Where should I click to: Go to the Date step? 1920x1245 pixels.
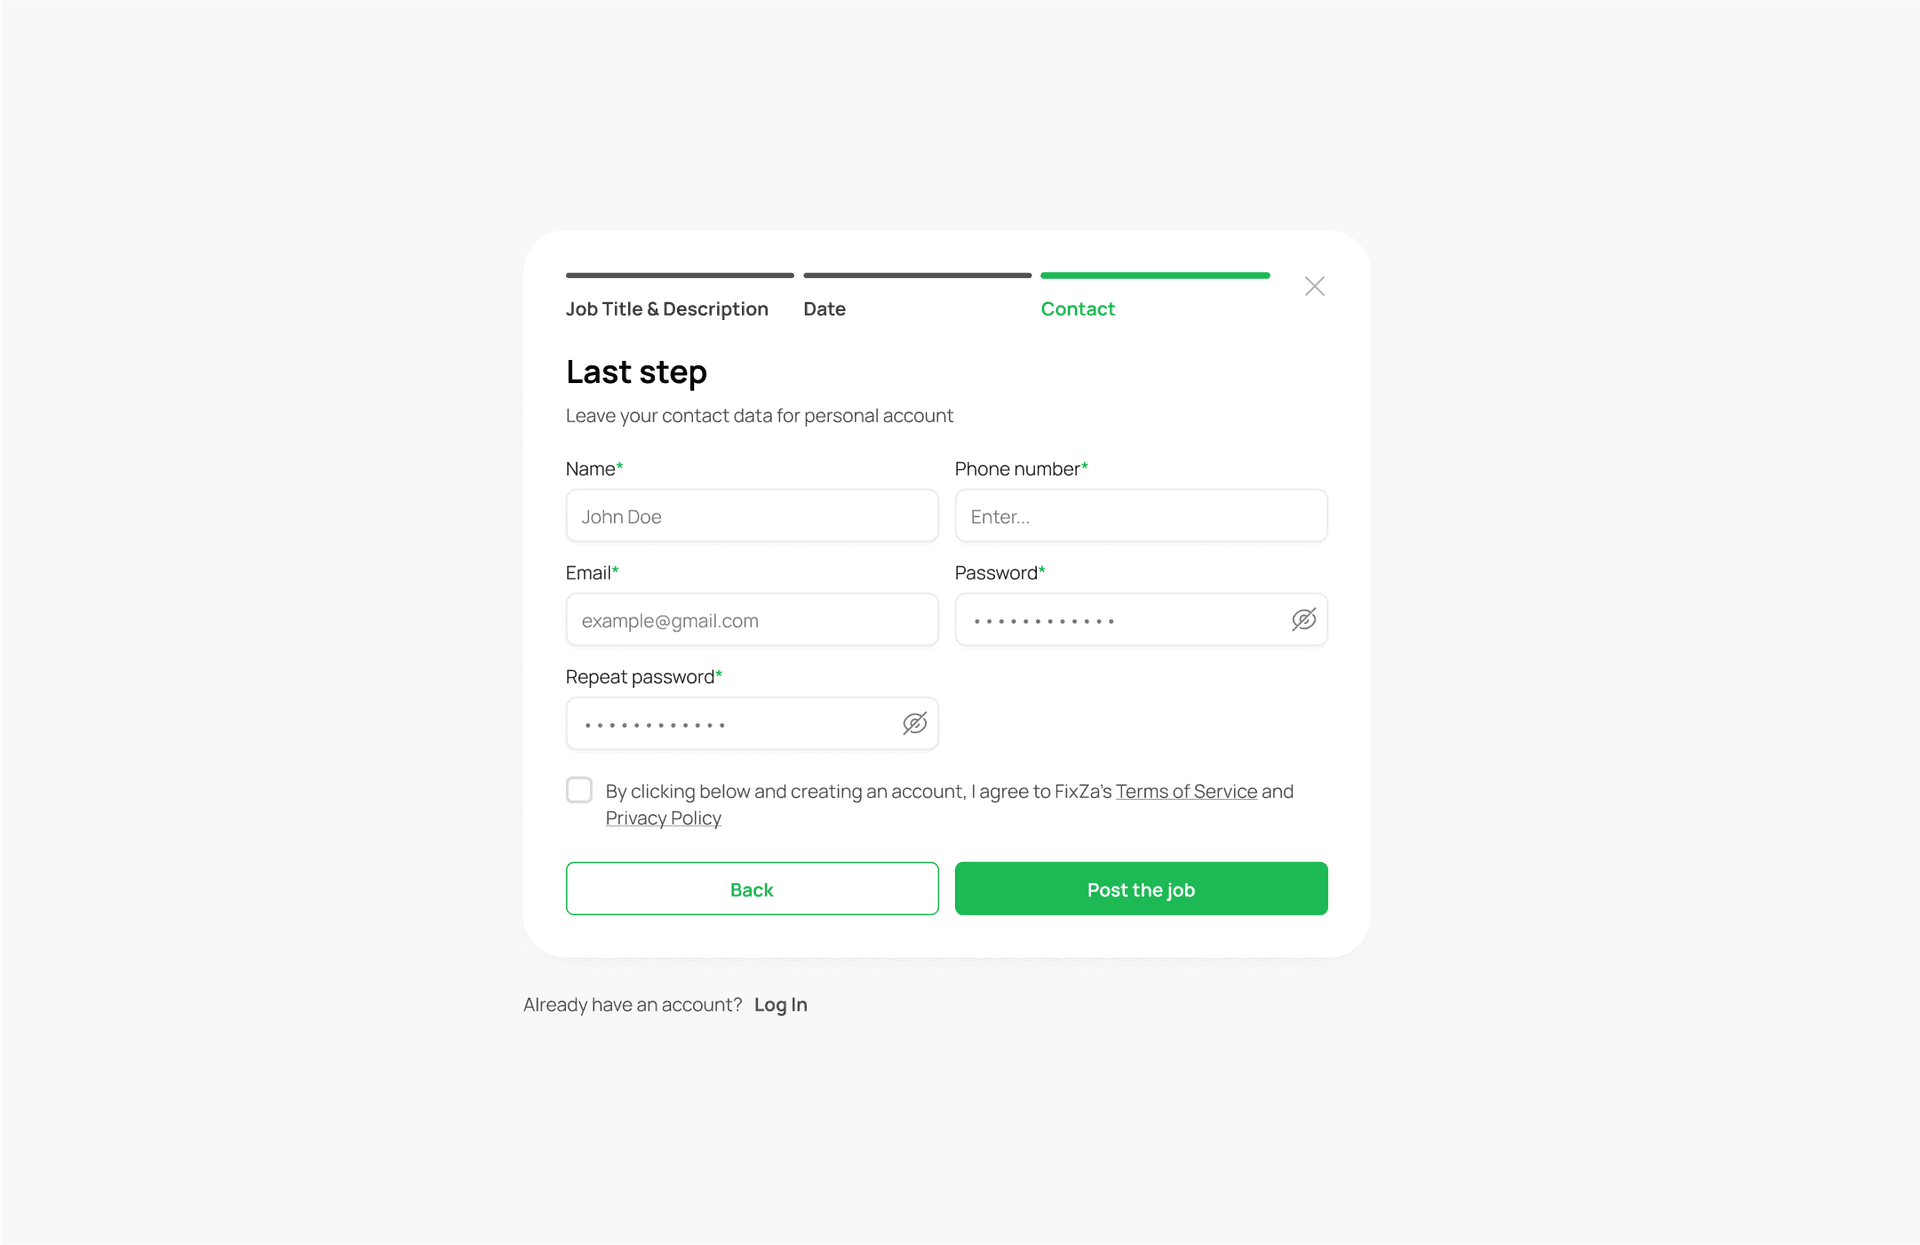tap(824, 308)
